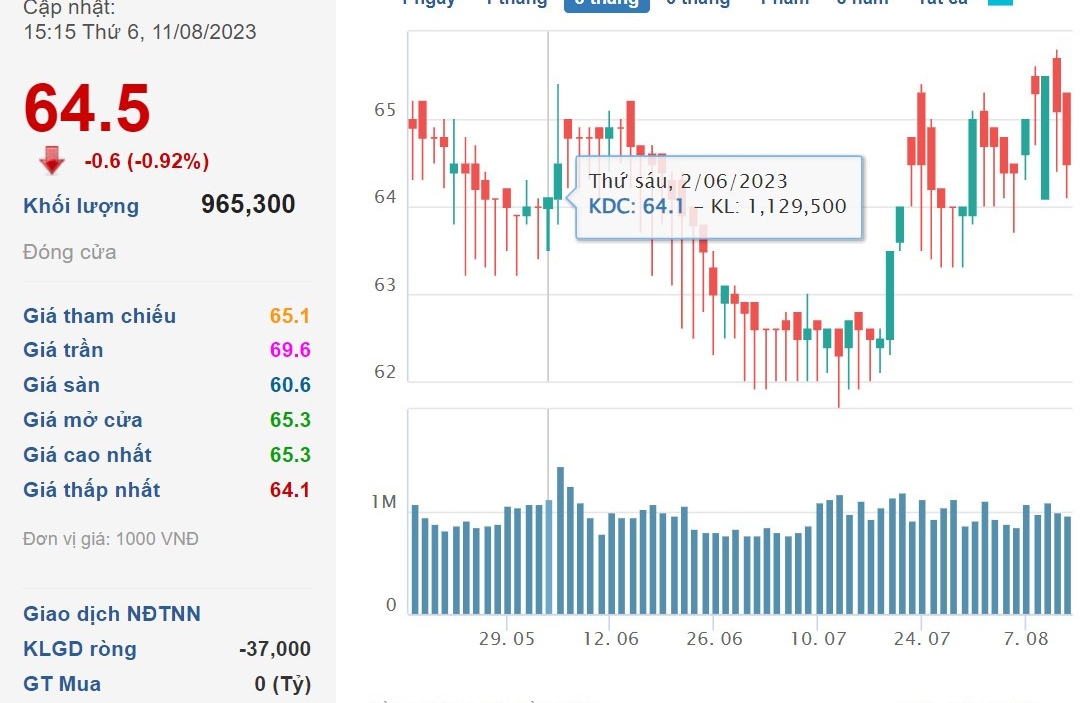
Task: Click the Khối lượng value 965,300
Action: tap(248, 205)
